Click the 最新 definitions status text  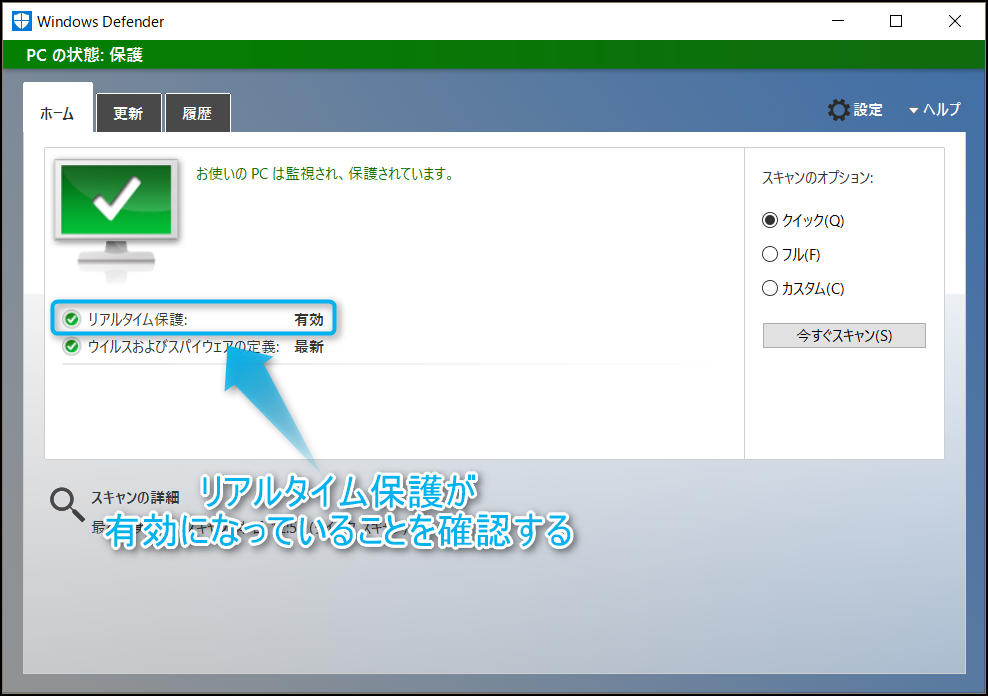point(308,347)
